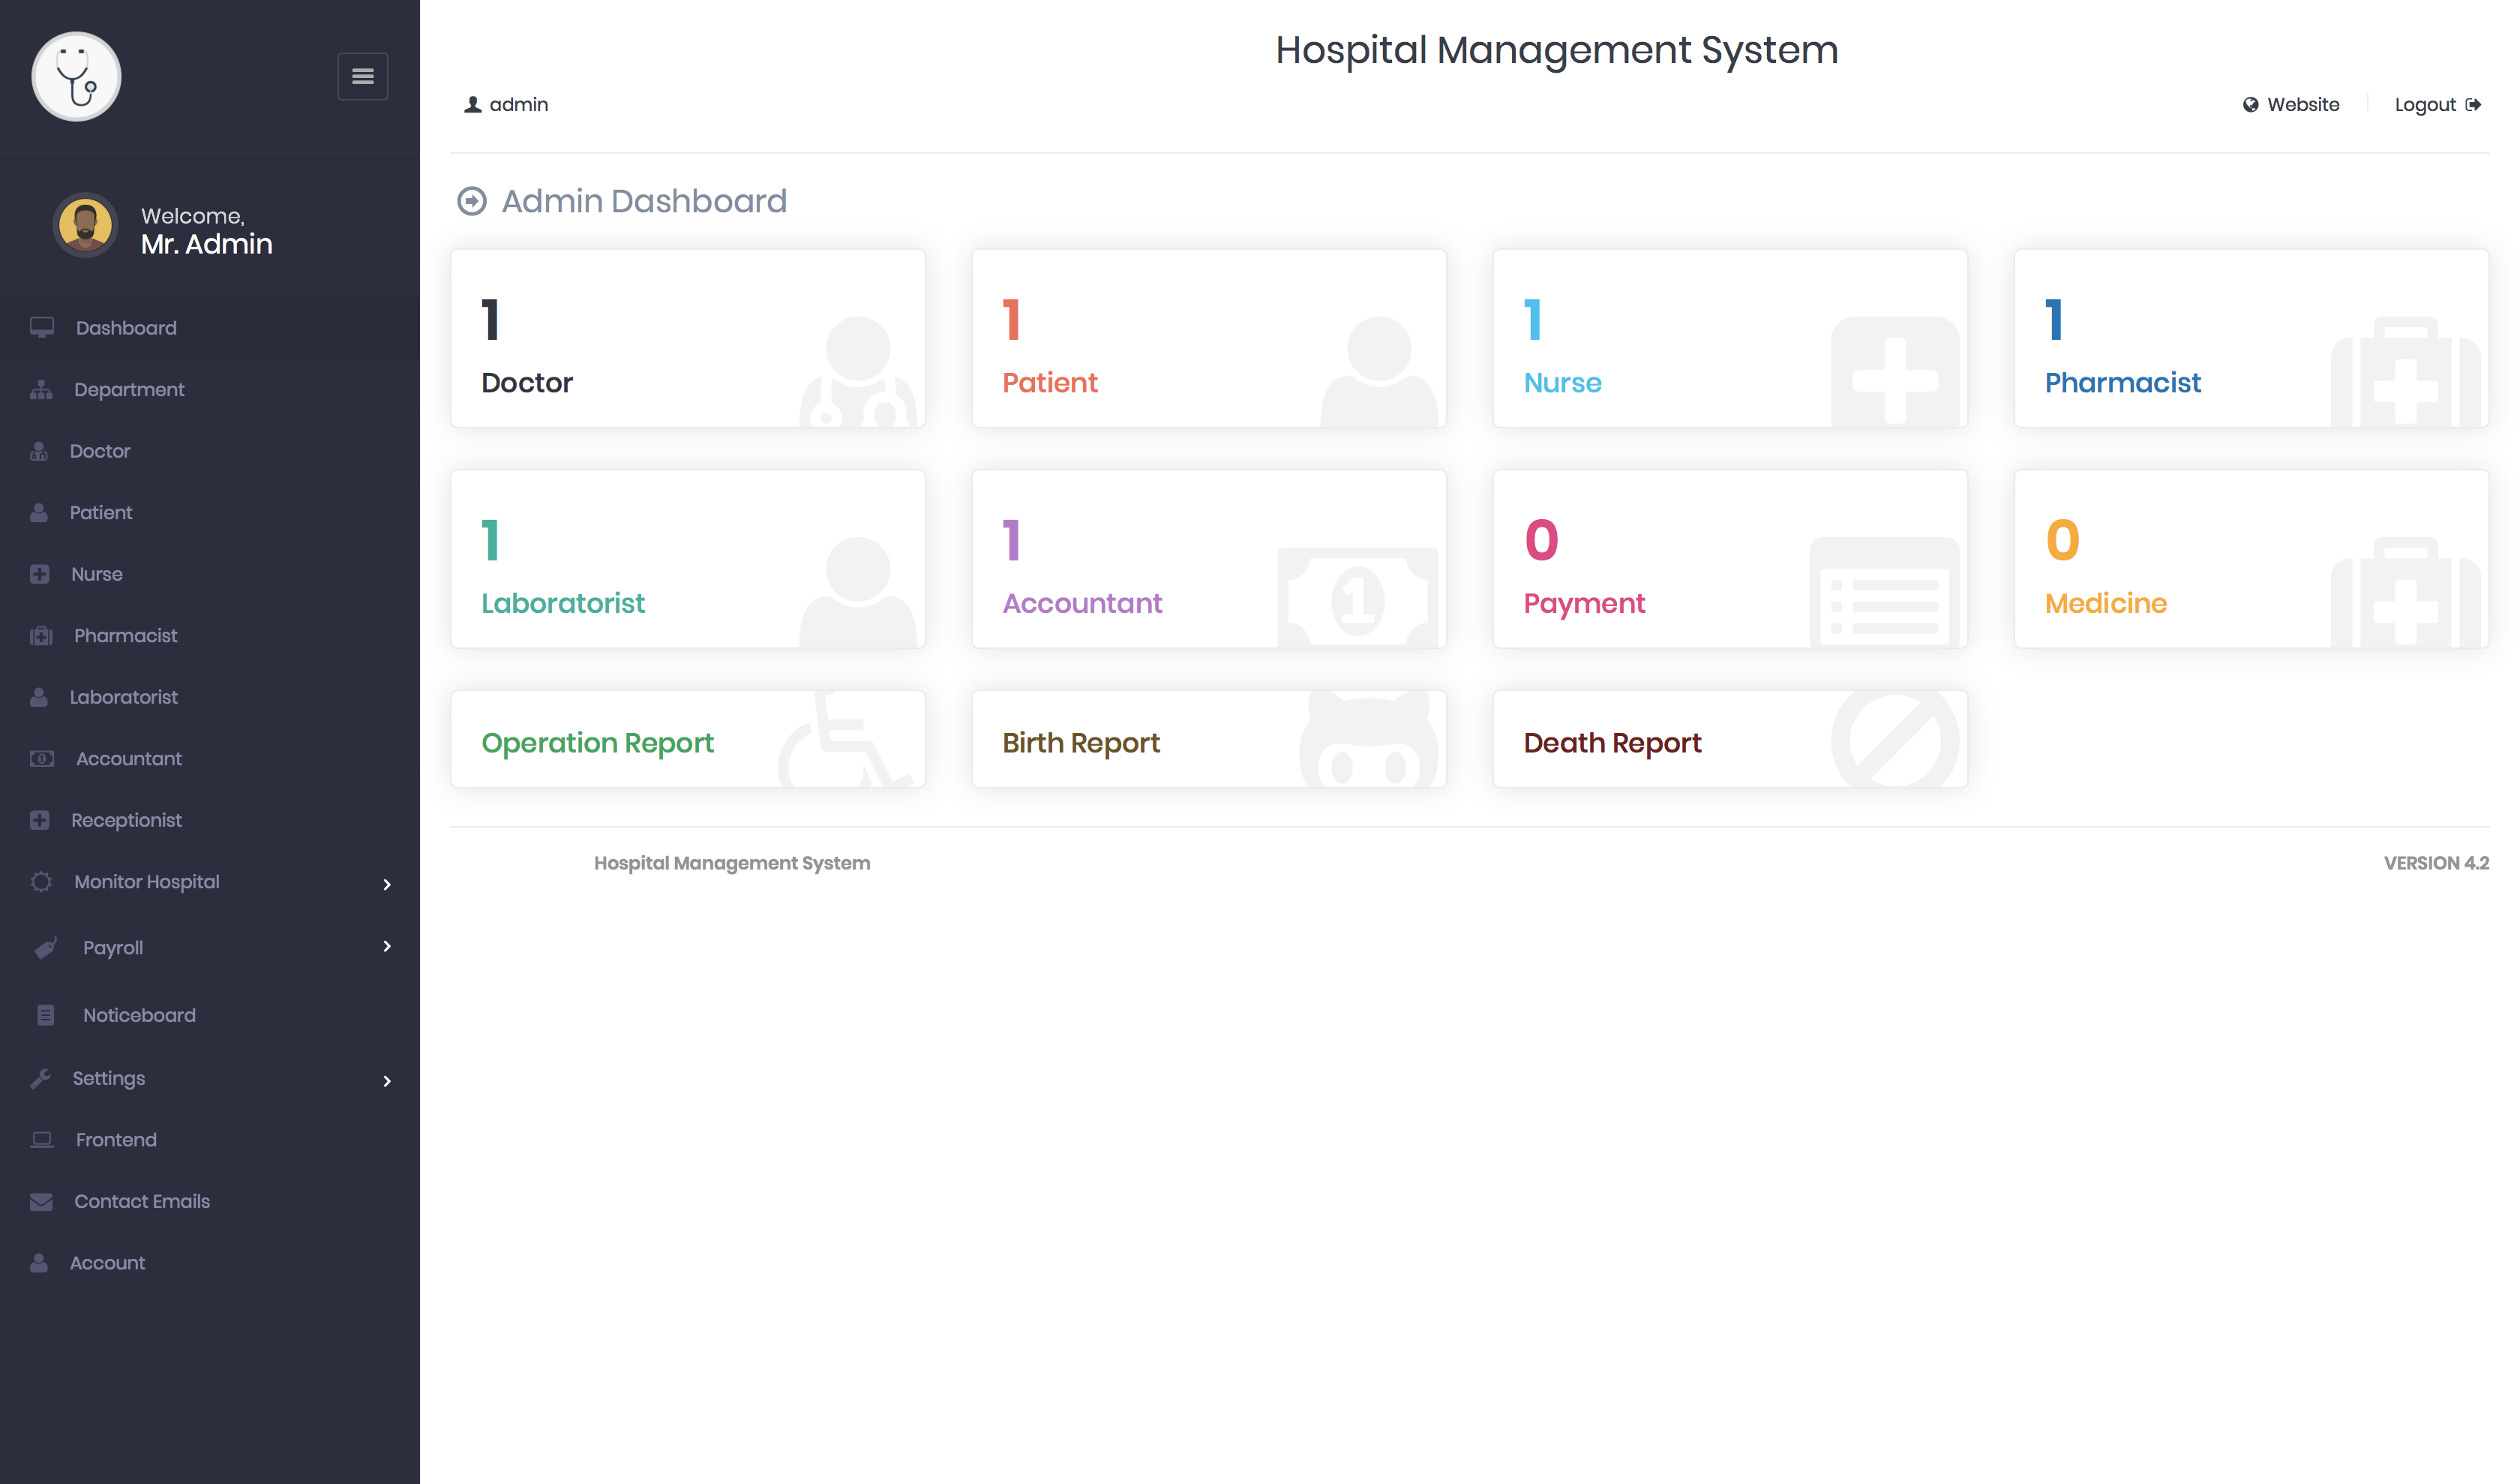Viewport: 2520px width, 1484px height.
Task: Click the Frontend laptop icon
Action: (x=42, y=1140)
